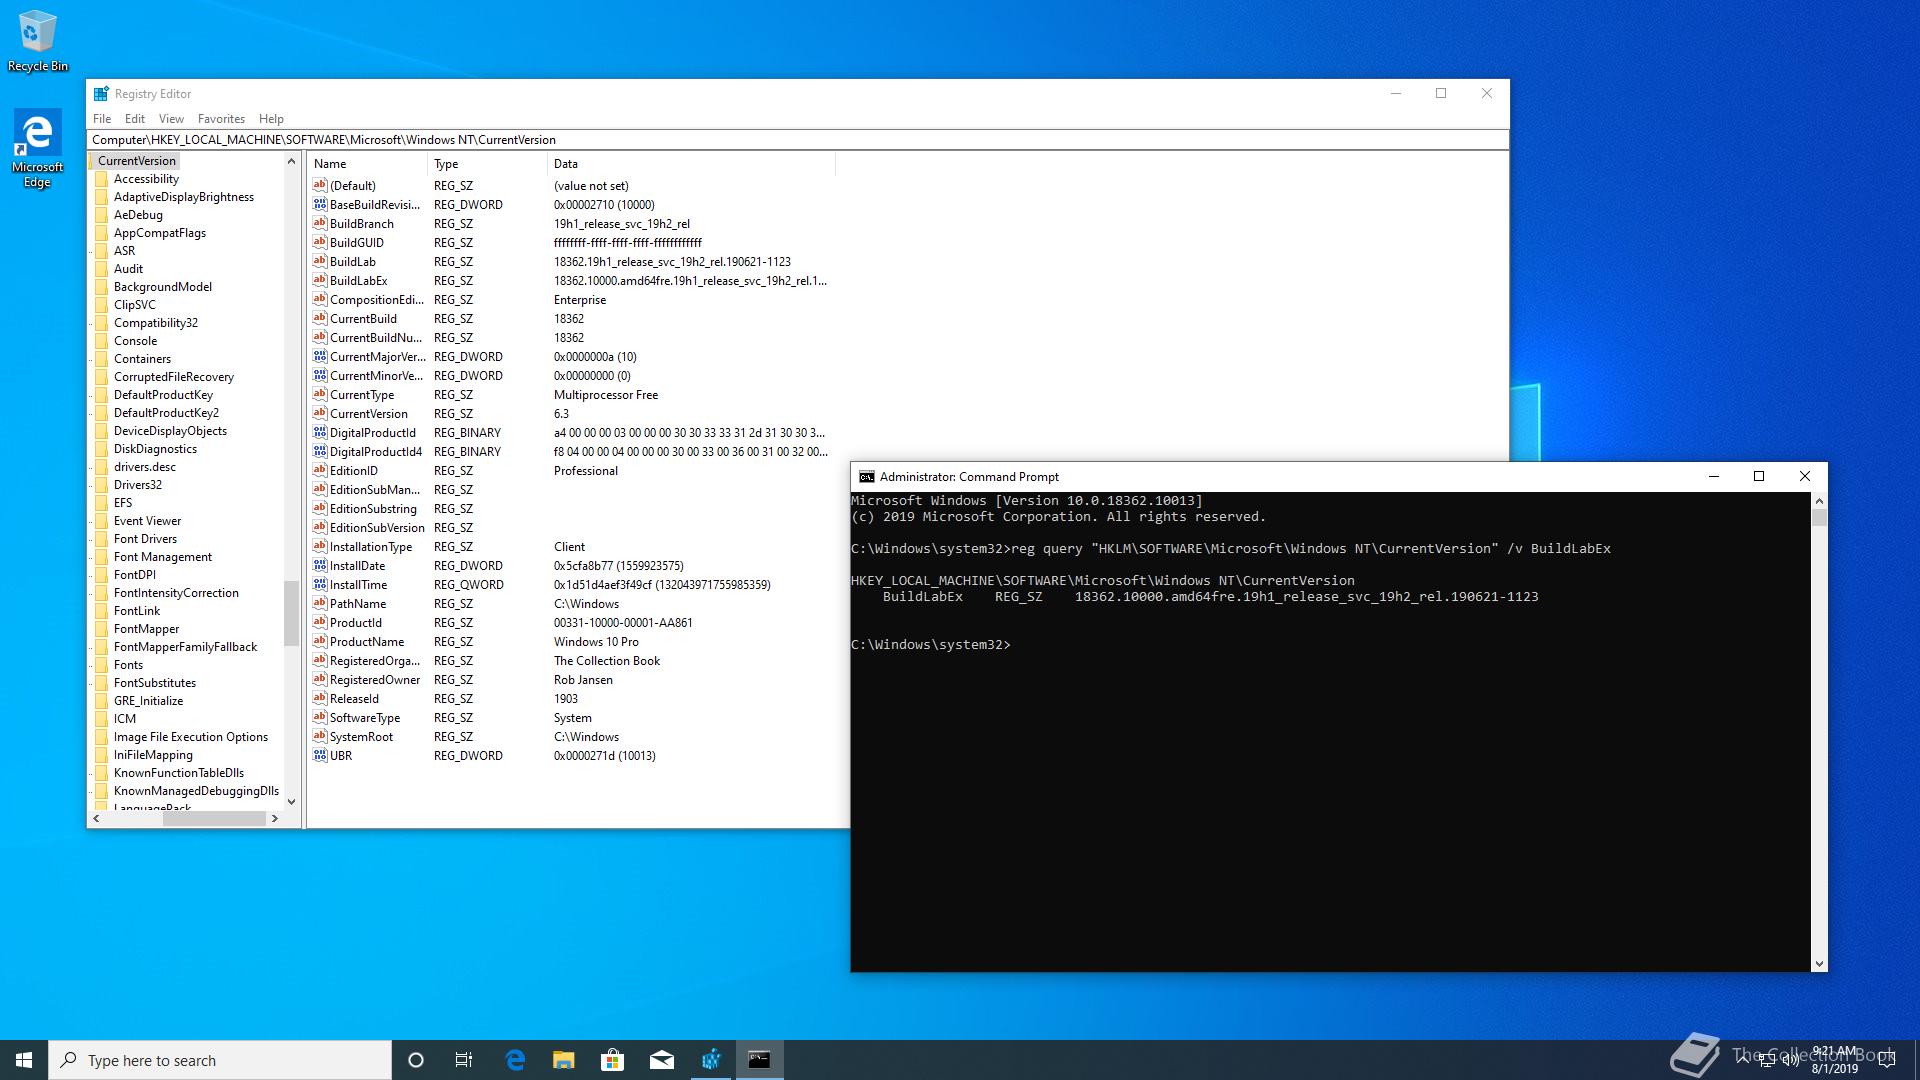Select the Image File Execution Options key
Image resolution: width=1920 pixels, height=1080 pixels.
(191, 737)
